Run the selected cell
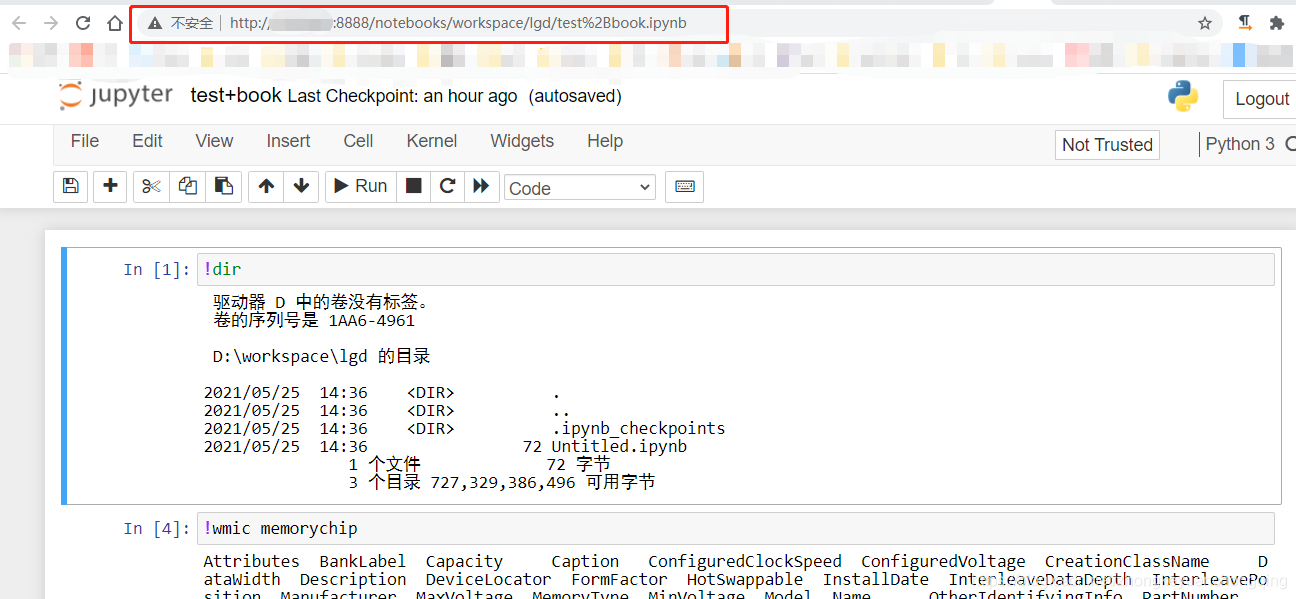The image size is (1296, 599). click(360, 186)
